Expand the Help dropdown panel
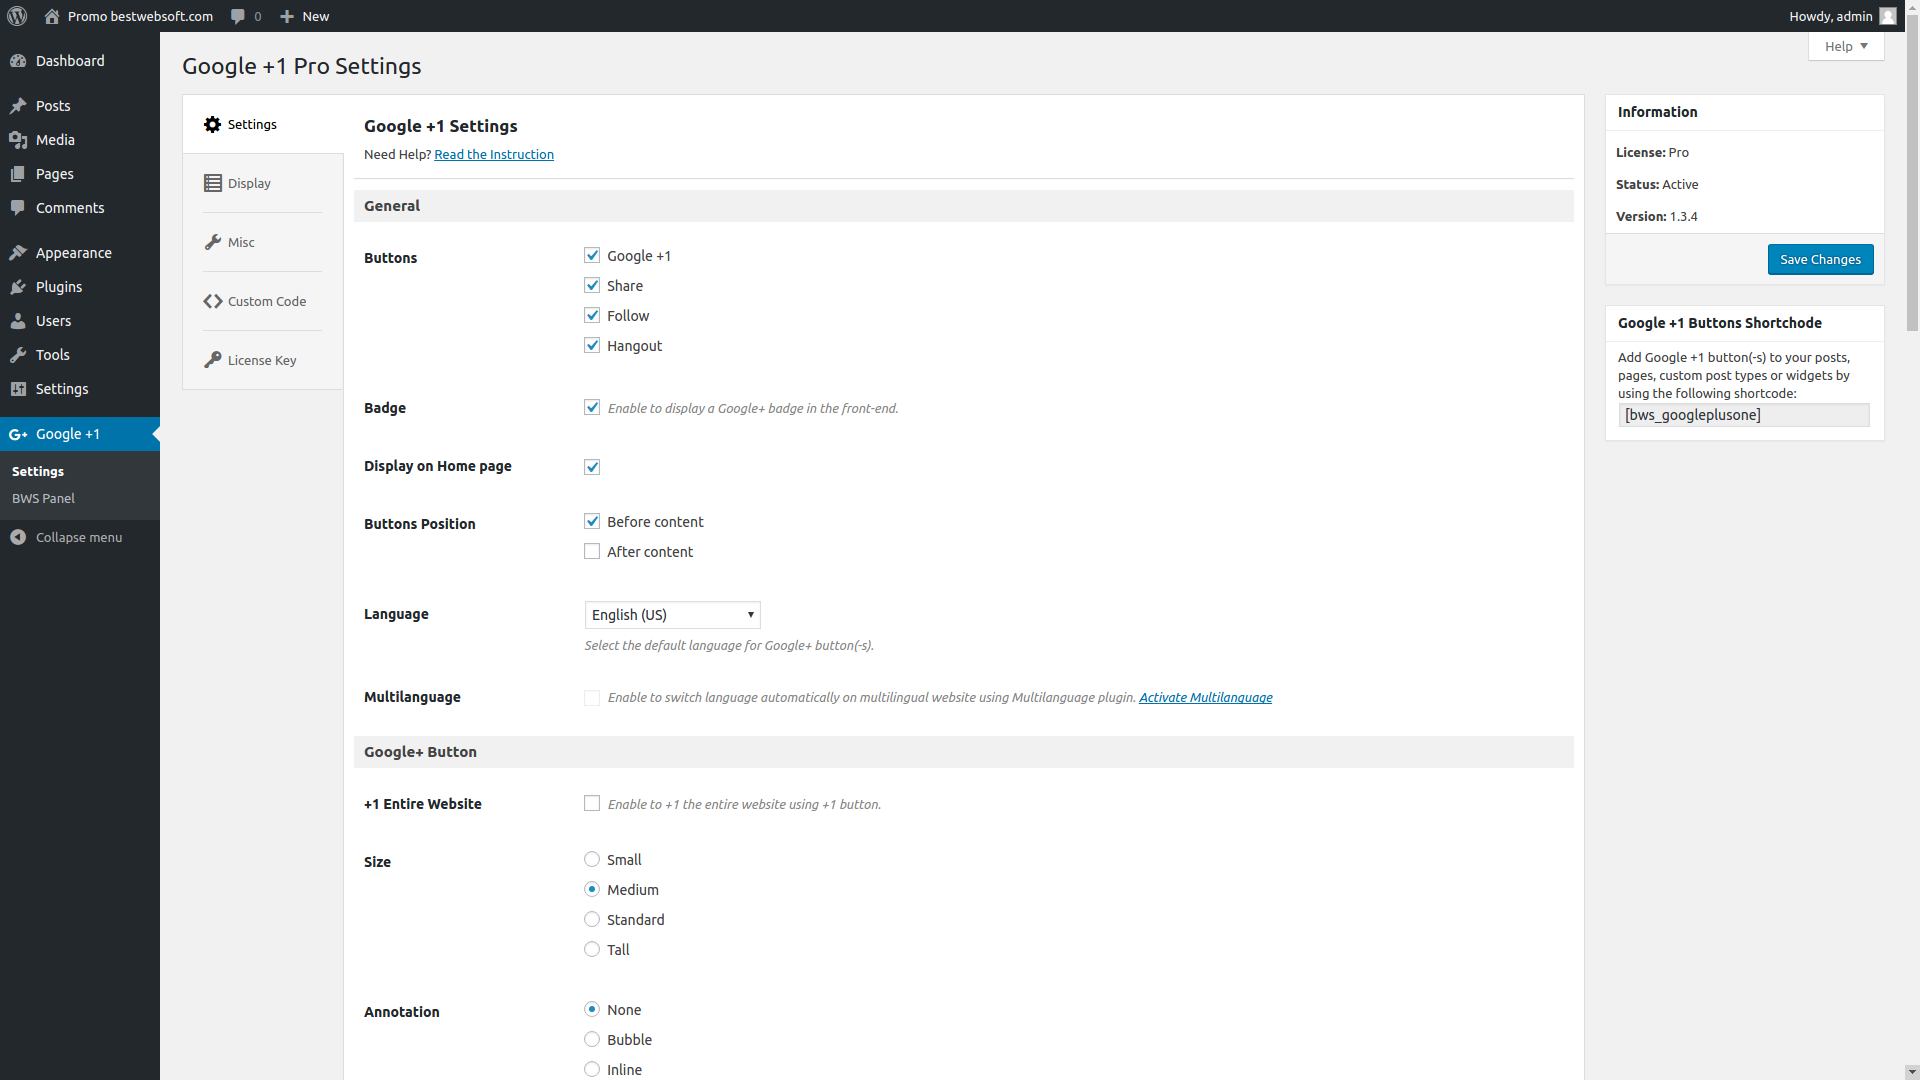The image size is (1920, 1080). tap(1845, 46)
